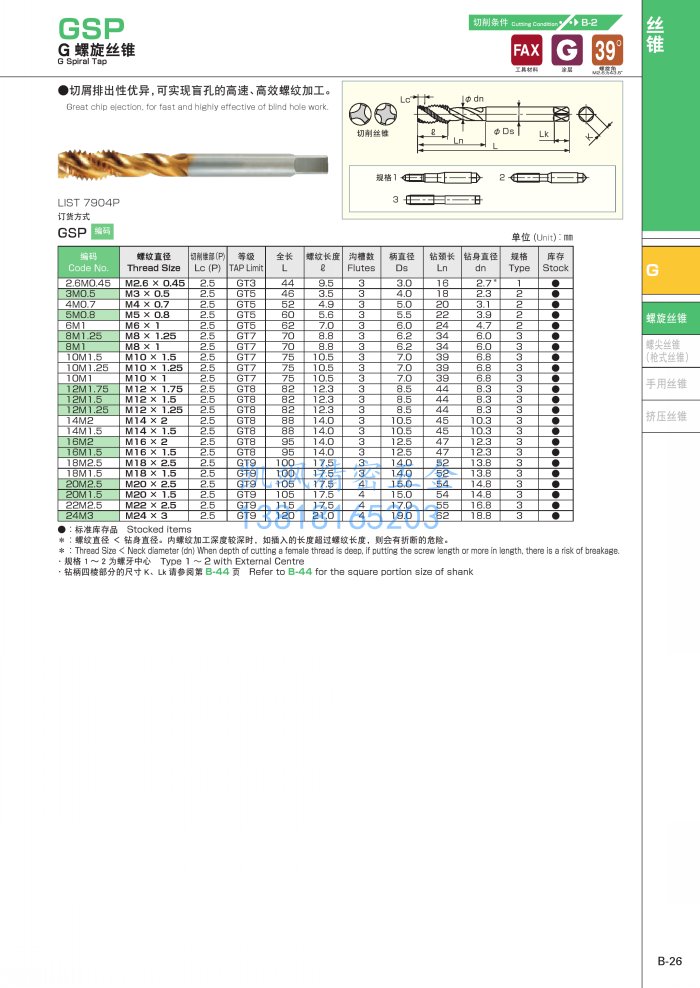This screenshot has width=700, height=988.
Task: Click the 'Stocked Items' legend text
Action: coord(159,529)
